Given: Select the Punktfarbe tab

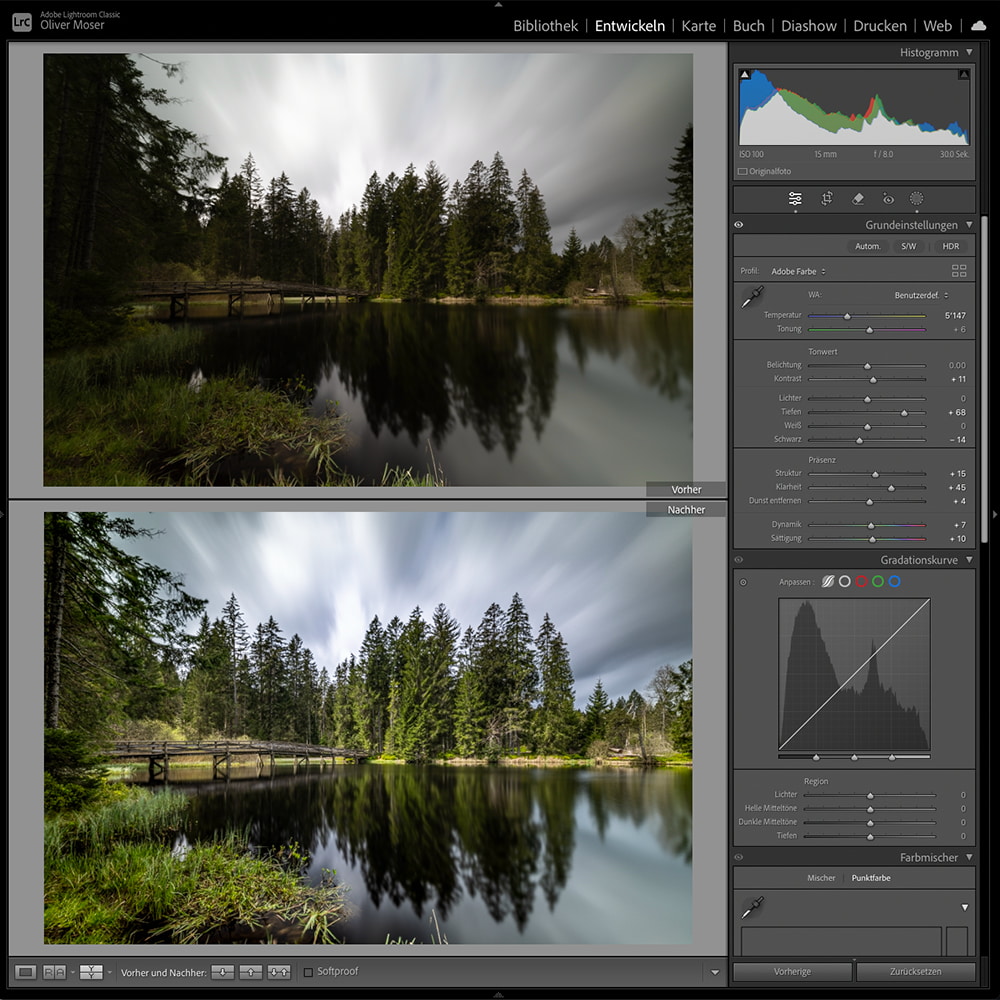Looking at the screenshot, I should click(x=871, y=878).
